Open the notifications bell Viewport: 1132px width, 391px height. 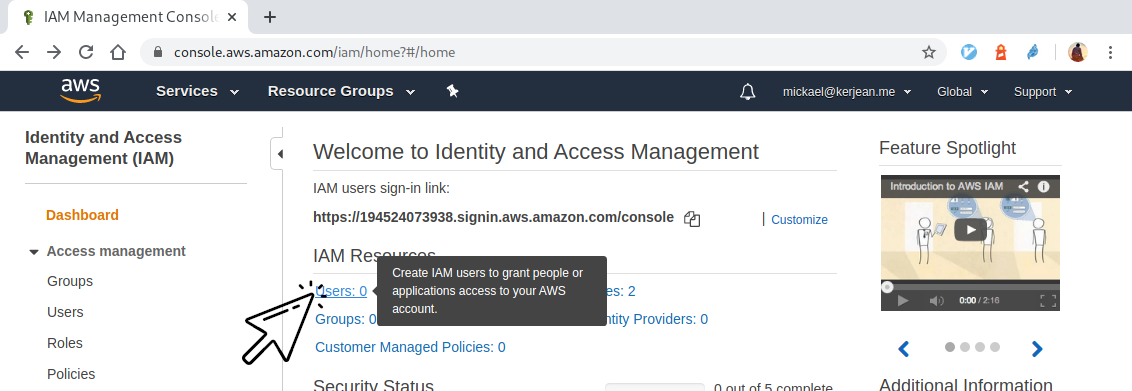pos(748,92)
